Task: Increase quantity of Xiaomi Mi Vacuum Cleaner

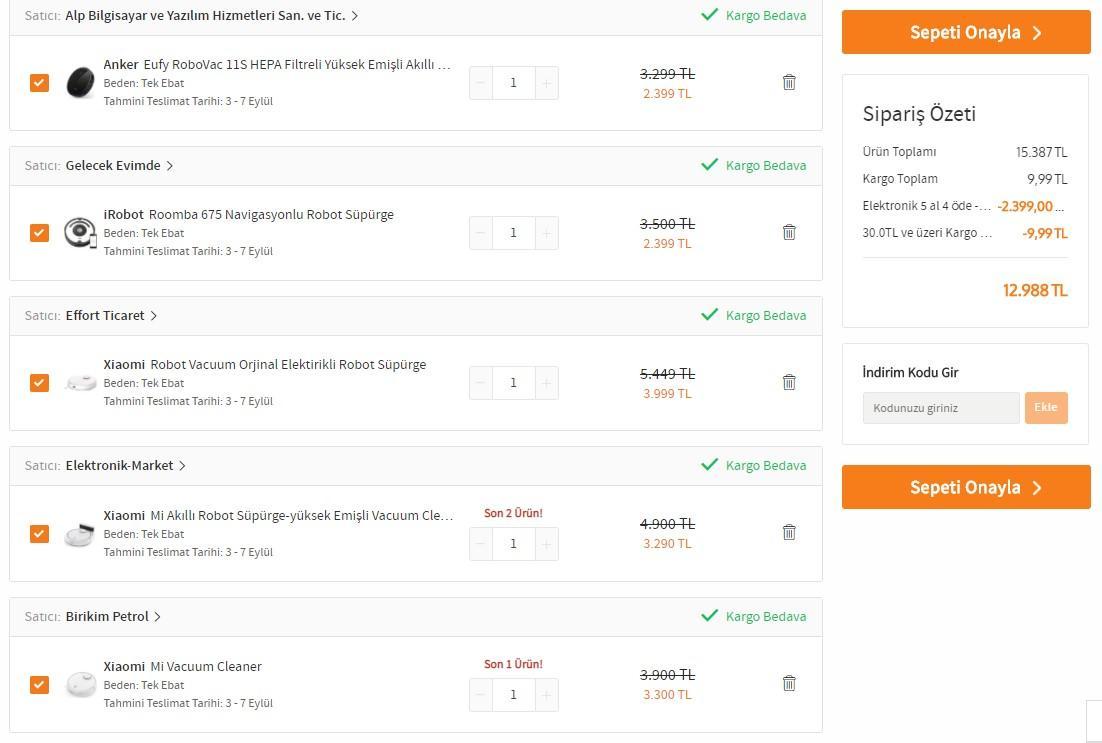Action: 547,694
